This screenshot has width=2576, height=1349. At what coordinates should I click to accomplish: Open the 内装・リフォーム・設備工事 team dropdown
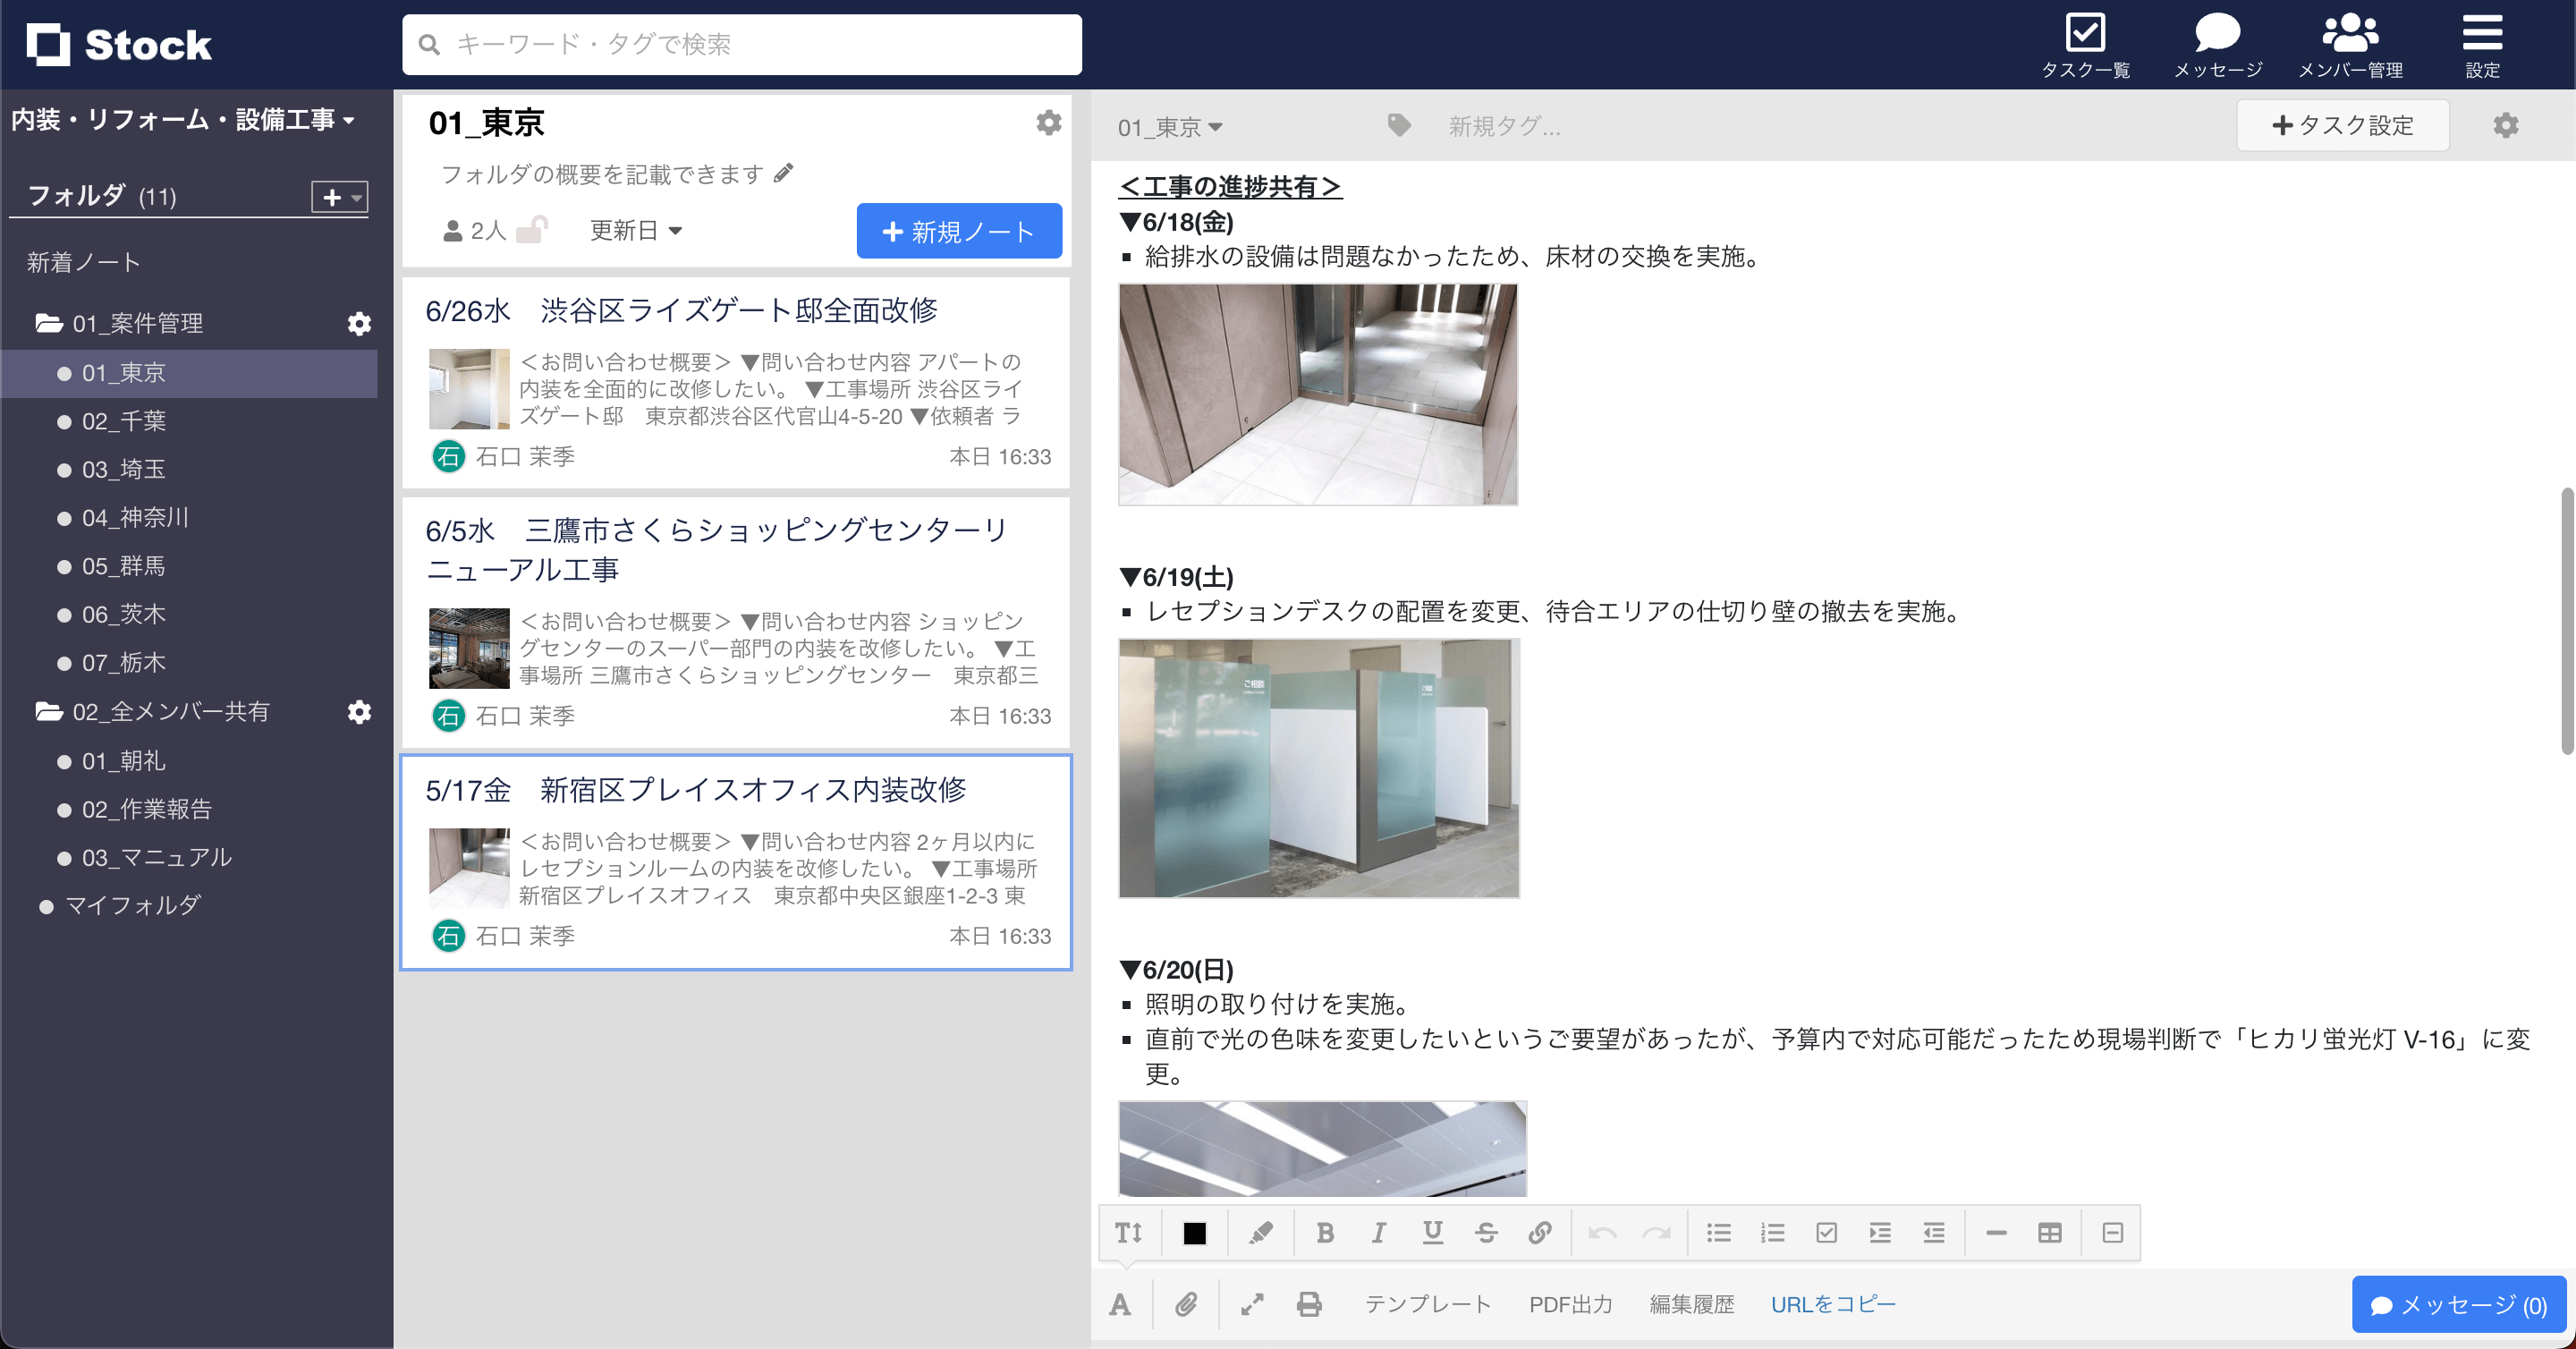pos(184,120)
